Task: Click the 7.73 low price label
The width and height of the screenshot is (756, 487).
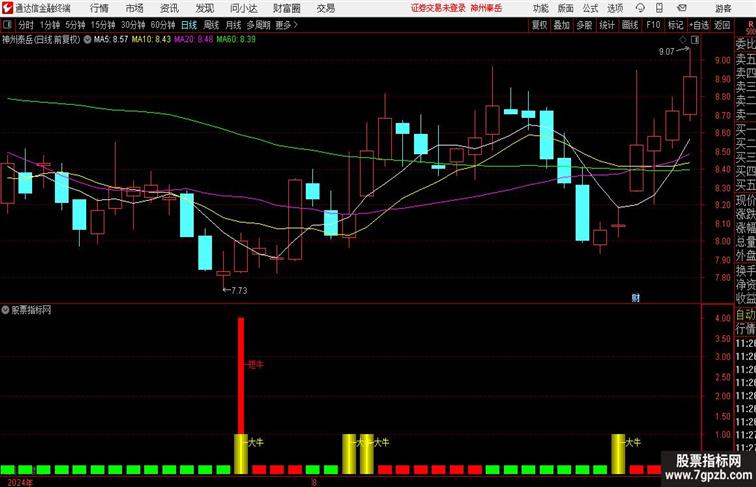Action: point(239,290)
